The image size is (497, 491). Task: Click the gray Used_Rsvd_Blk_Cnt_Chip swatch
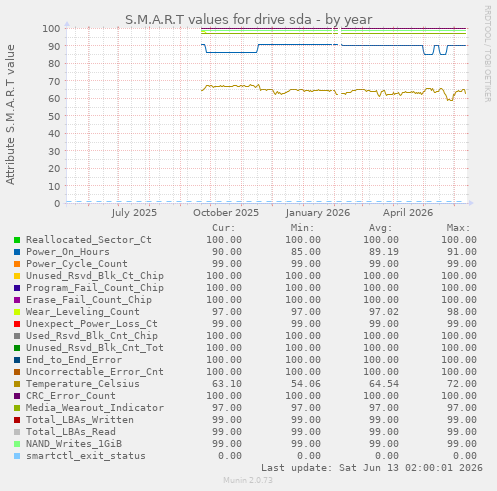coord(17,336)
